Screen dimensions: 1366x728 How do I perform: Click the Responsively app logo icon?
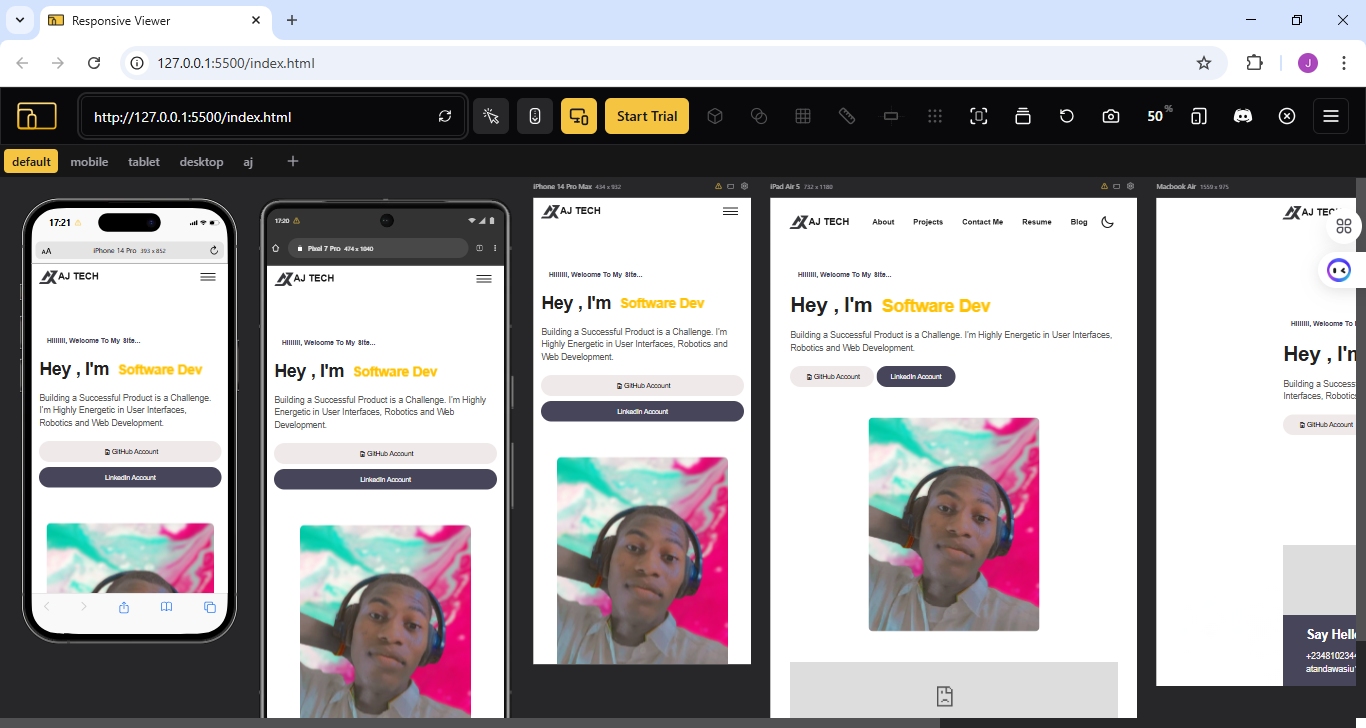coord(37,116)
